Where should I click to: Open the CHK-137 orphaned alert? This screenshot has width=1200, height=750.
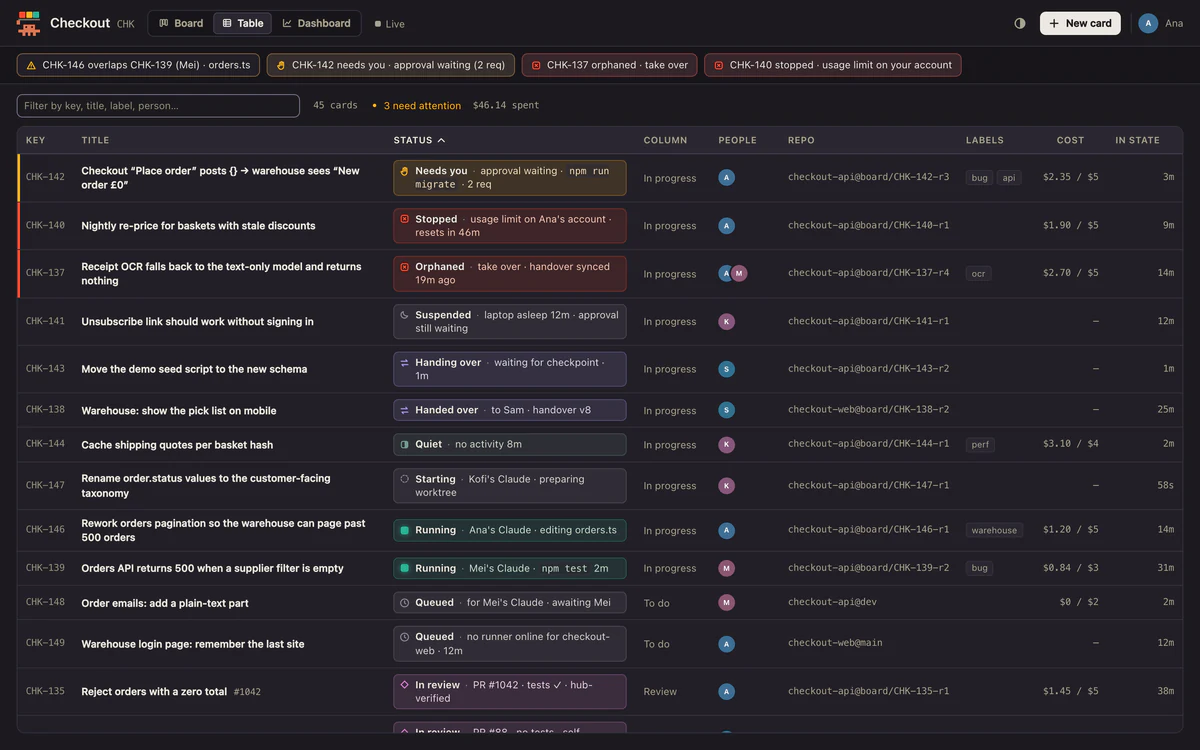pyautogui.click(x=610, y=65)
